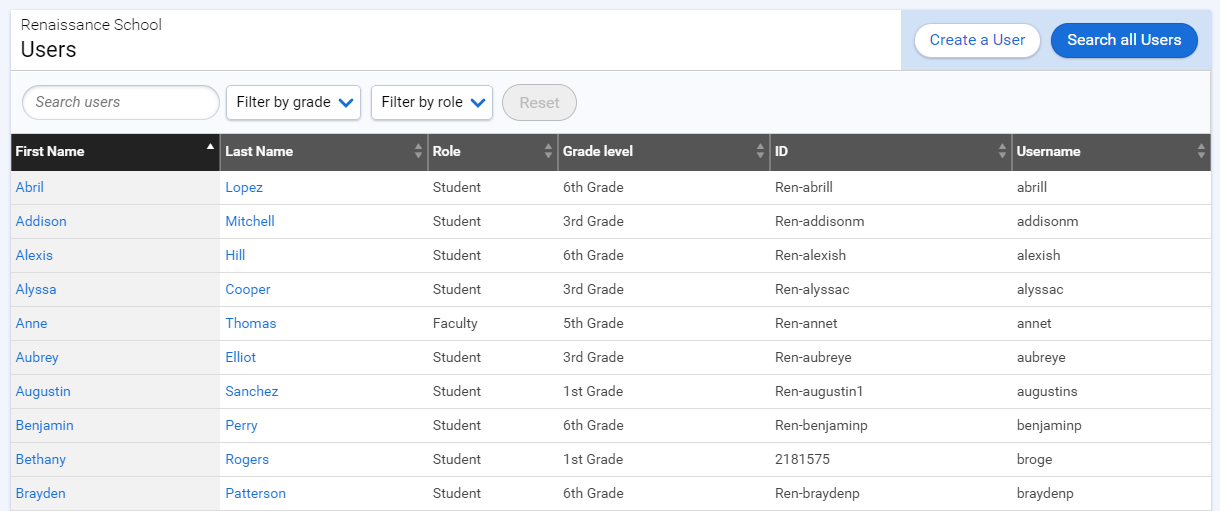Select the Faculty role cell for Anne

455,323
